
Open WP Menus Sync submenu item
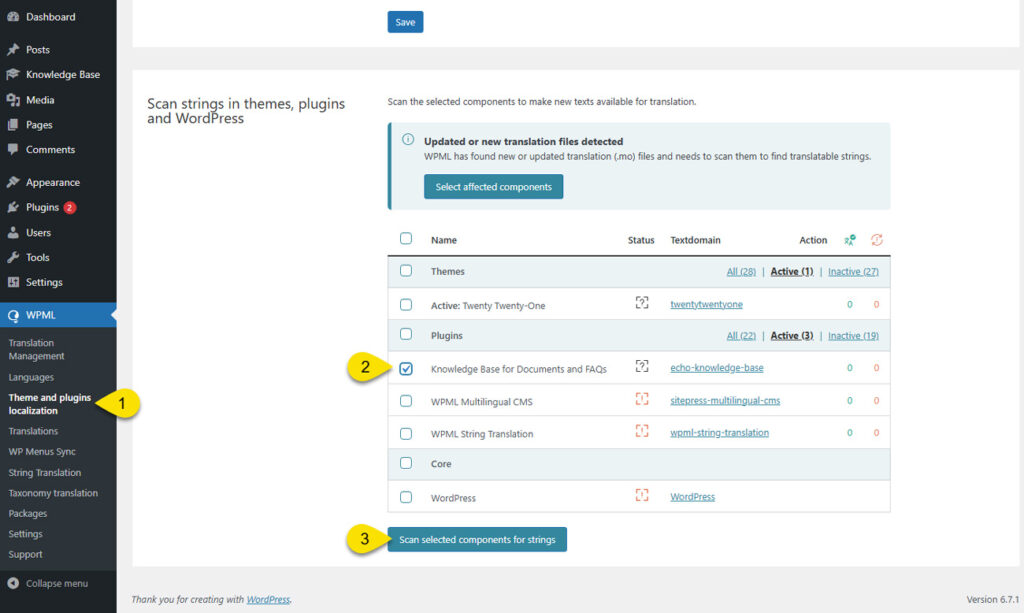coord(42,452)
